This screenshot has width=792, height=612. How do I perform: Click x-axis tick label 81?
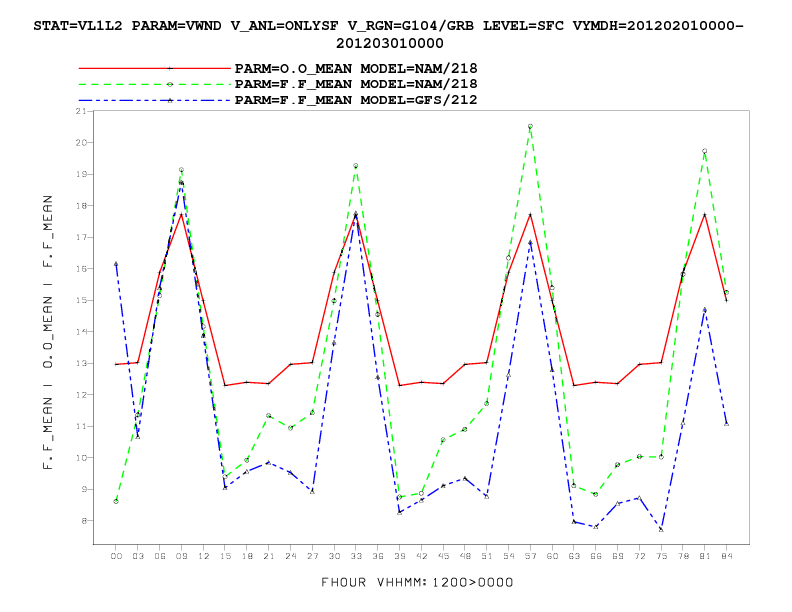coord(705,556)
